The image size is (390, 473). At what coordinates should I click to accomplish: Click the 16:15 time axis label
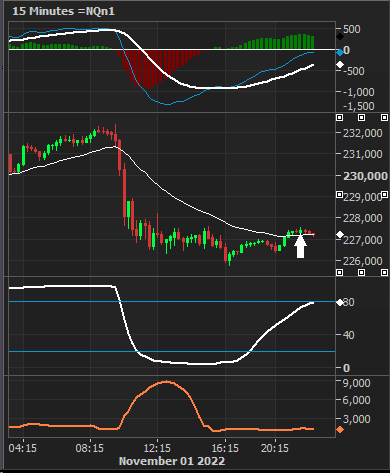(x=225, y=448)
